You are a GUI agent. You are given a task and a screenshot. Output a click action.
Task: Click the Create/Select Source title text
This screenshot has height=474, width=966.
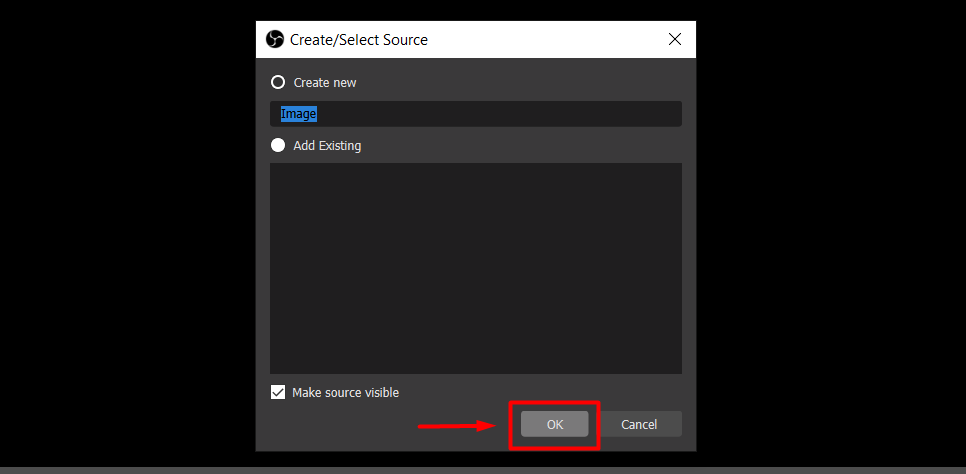pyautogui.click(x=359, y=40)
